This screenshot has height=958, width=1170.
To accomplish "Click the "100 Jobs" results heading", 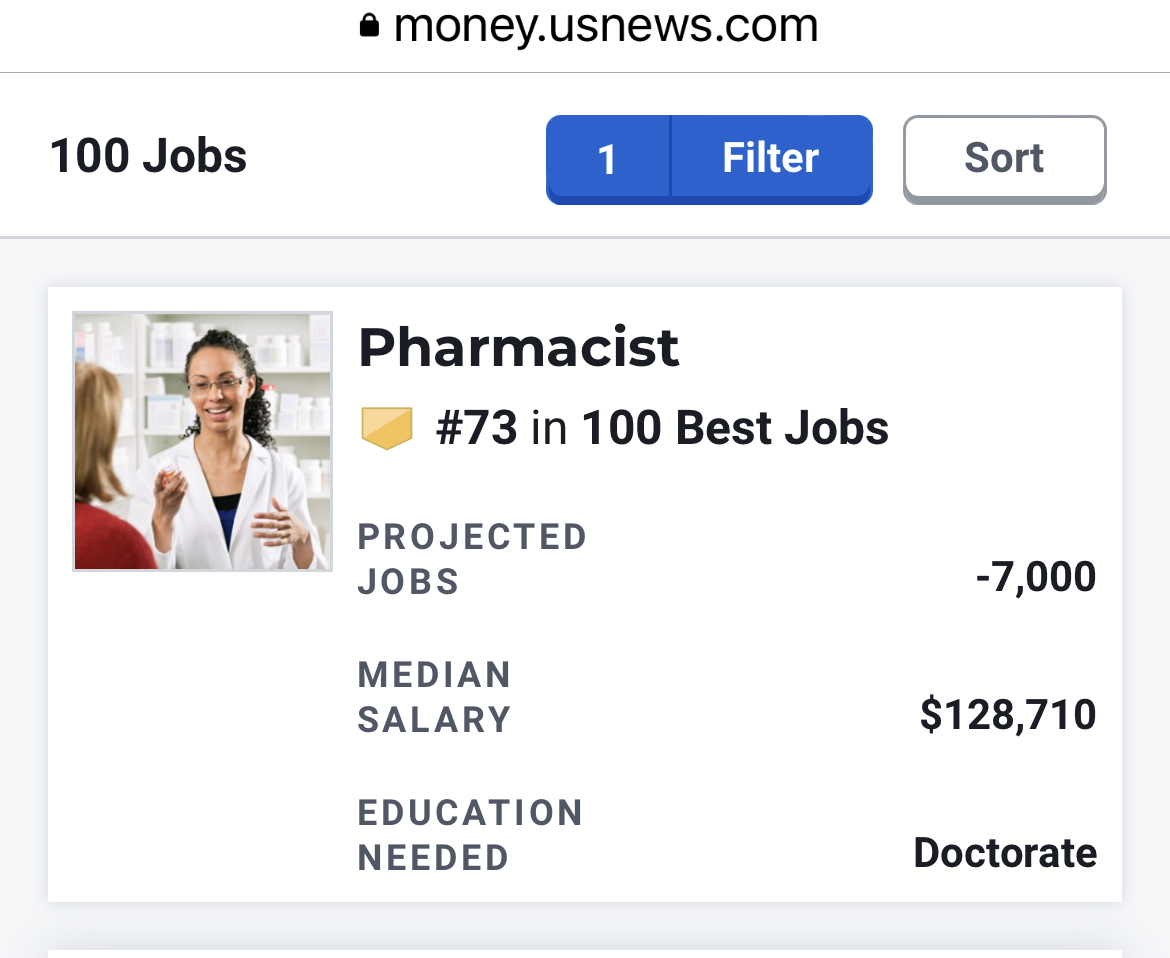I will [148, 157].
